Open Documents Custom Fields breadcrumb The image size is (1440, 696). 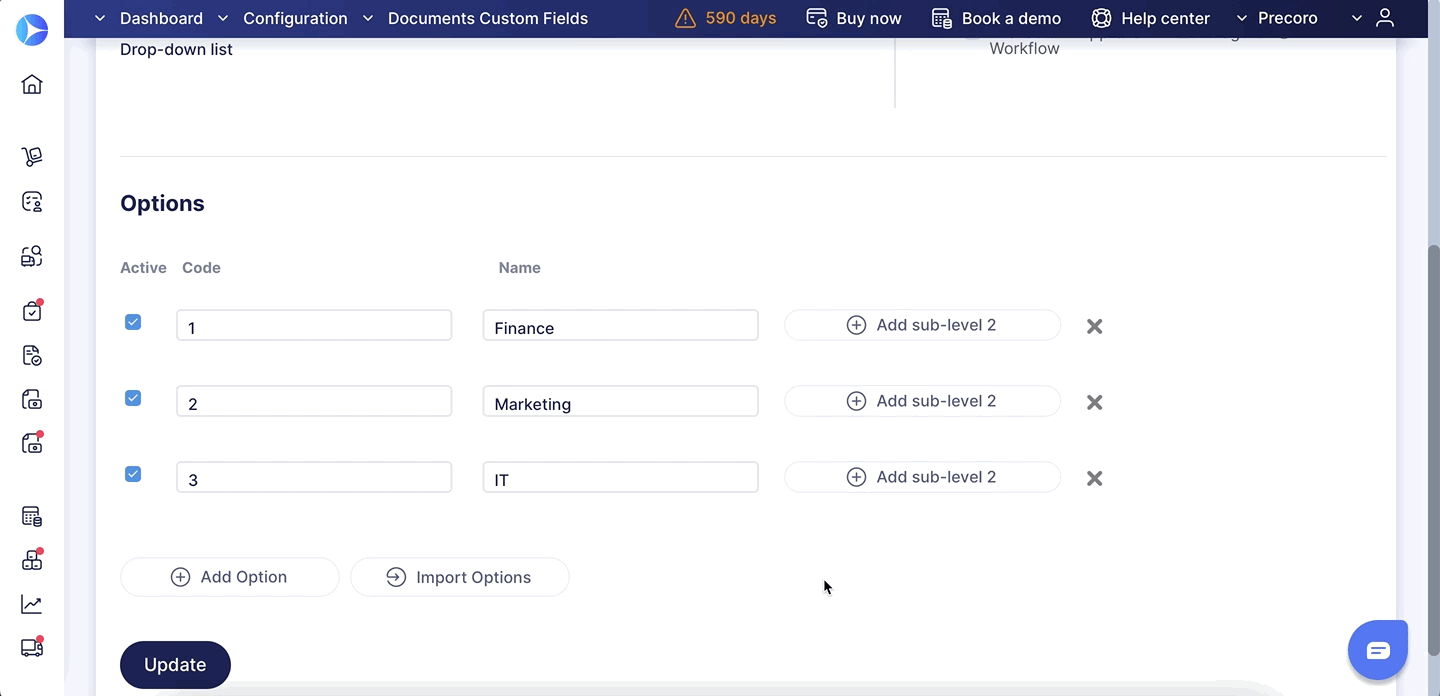(488, 18)
